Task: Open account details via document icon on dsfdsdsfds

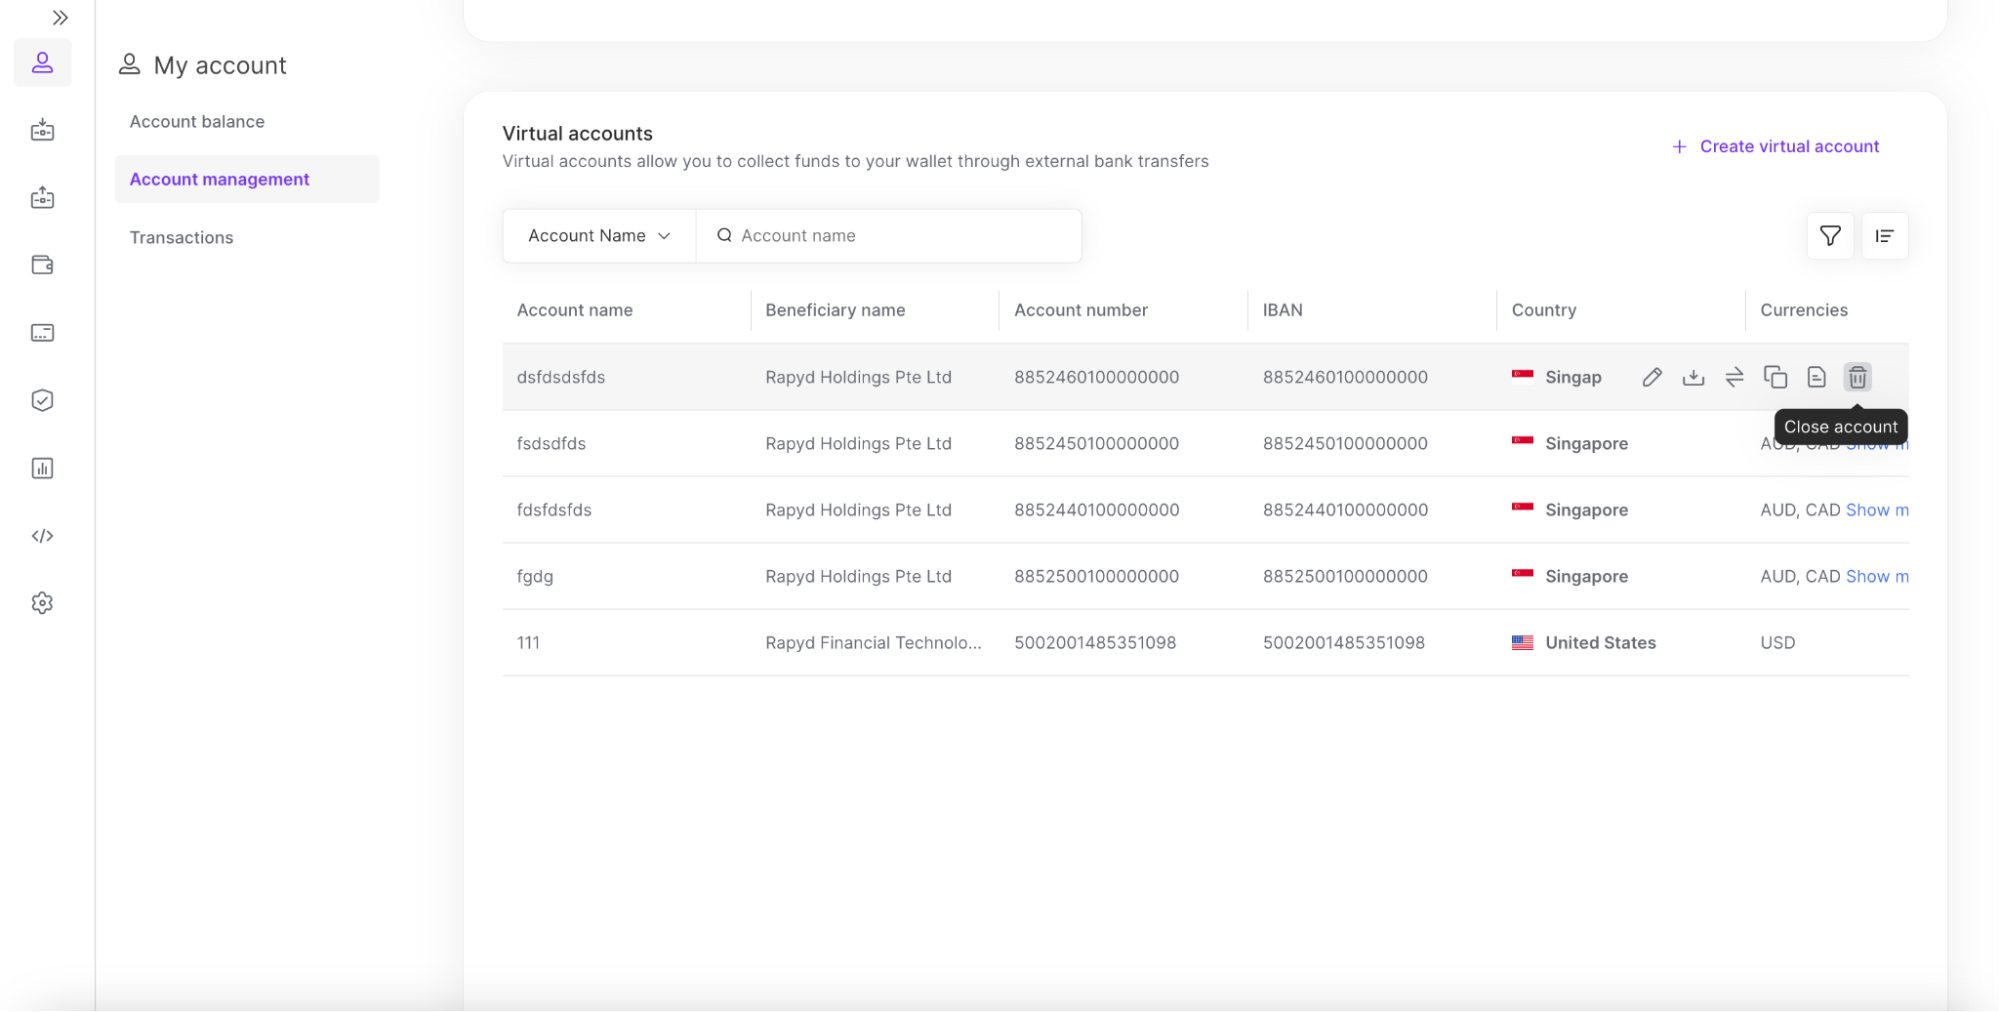Action: tap(1816, 377)
